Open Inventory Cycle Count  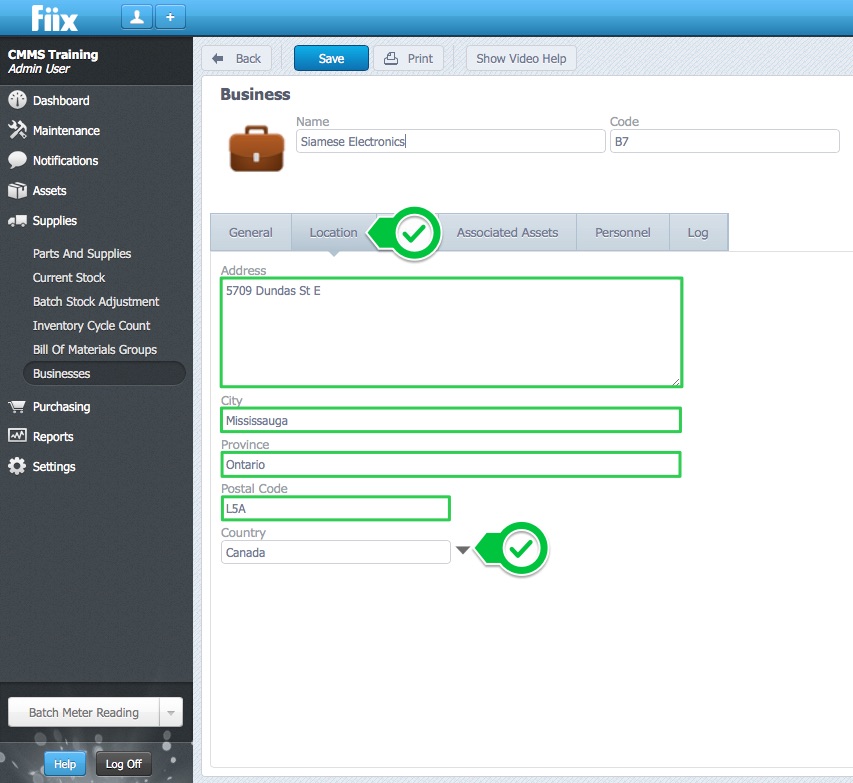[91, 325]
